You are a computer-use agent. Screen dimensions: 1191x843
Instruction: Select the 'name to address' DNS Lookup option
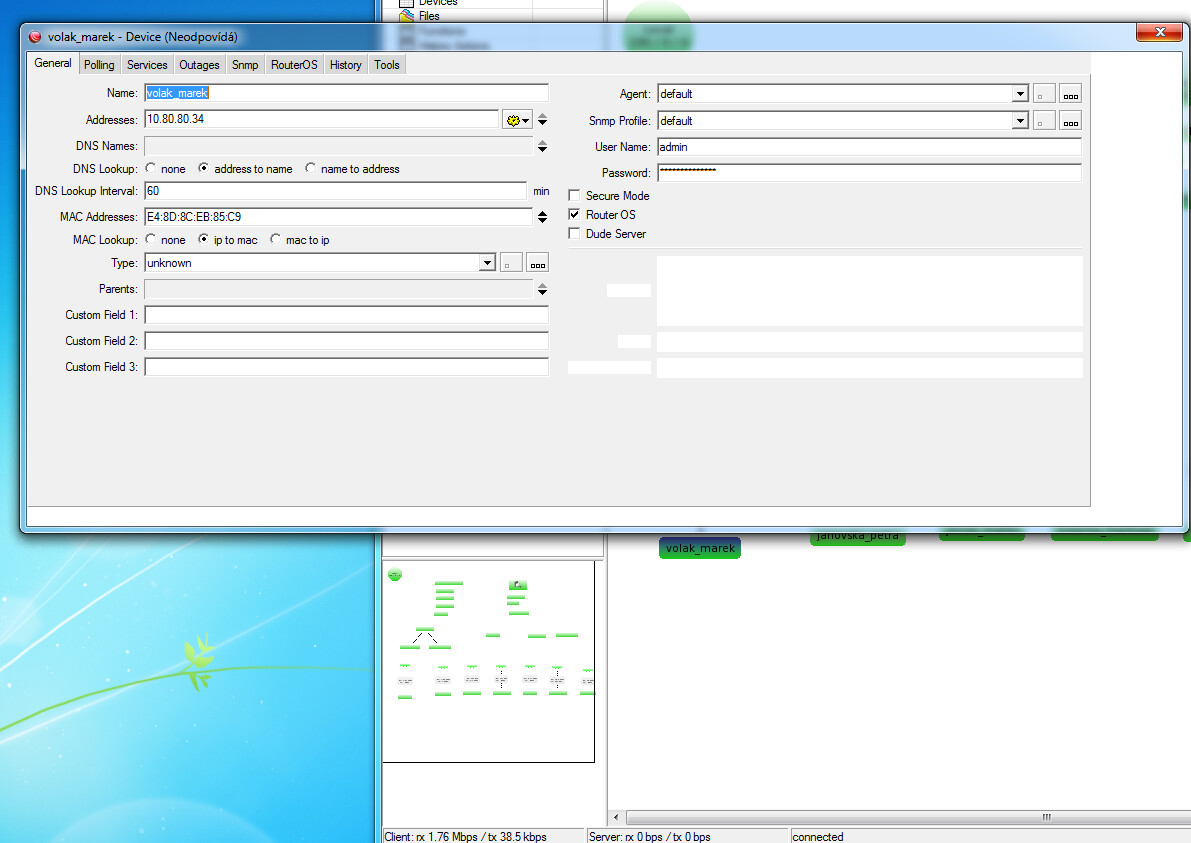point(310,168)
